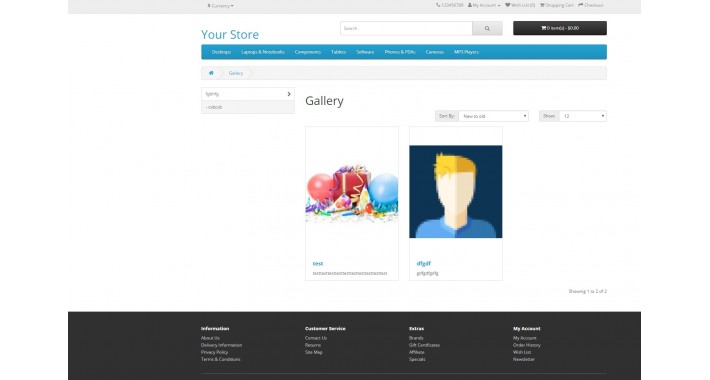This screenshot has height=380, width=710.
Task: Open Order History footer link
Action: (527, 345)
